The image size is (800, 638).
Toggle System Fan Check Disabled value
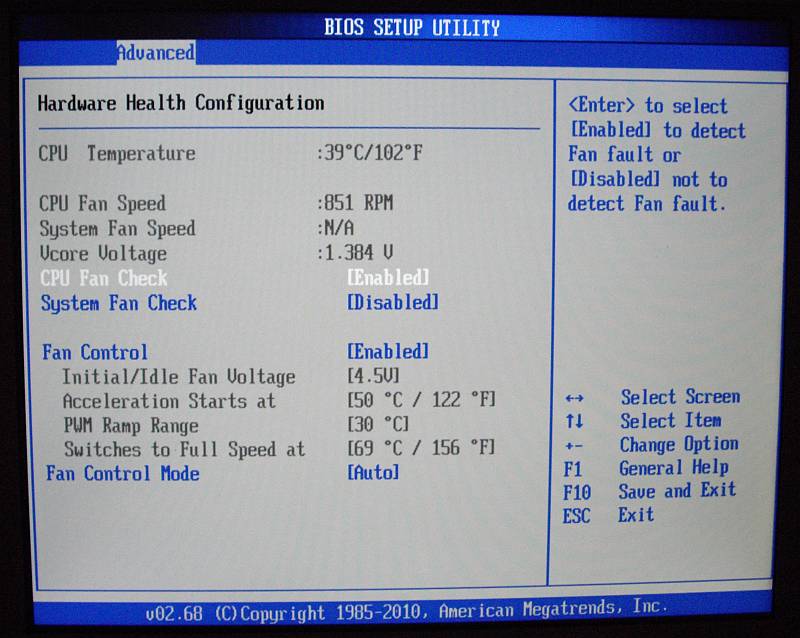(x=392, y=302)
